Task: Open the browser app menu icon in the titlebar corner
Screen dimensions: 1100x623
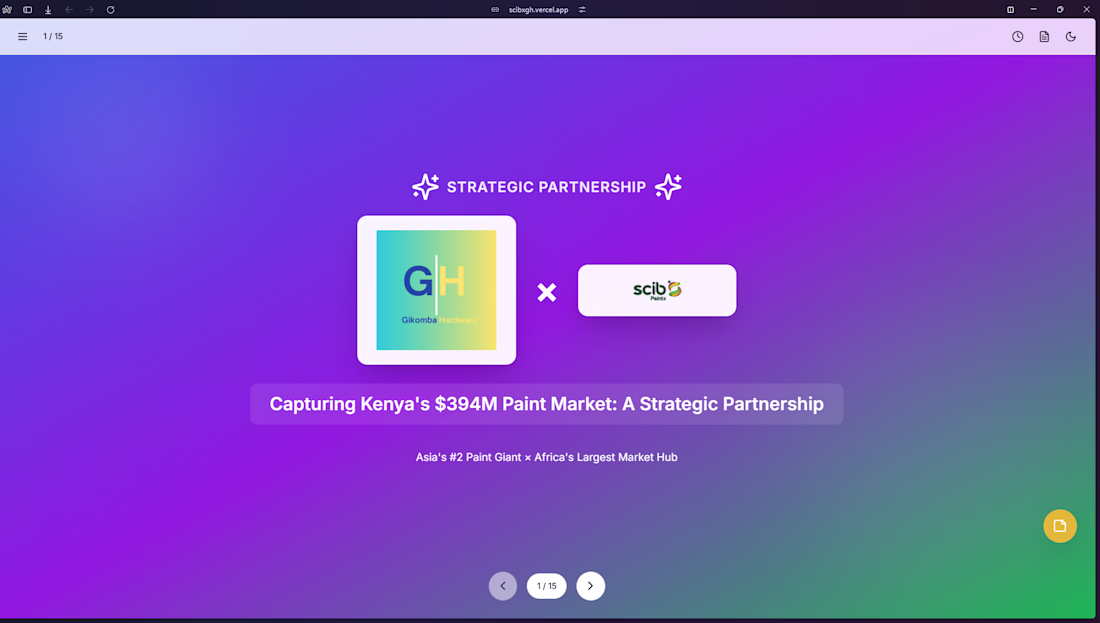Action: pos(7,10)
